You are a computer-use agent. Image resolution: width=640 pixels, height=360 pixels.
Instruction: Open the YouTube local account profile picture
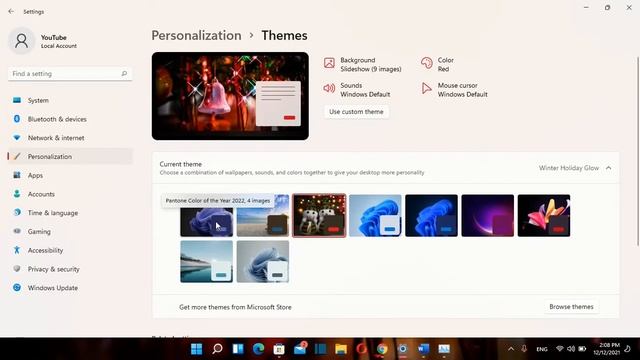click(21, 41)
